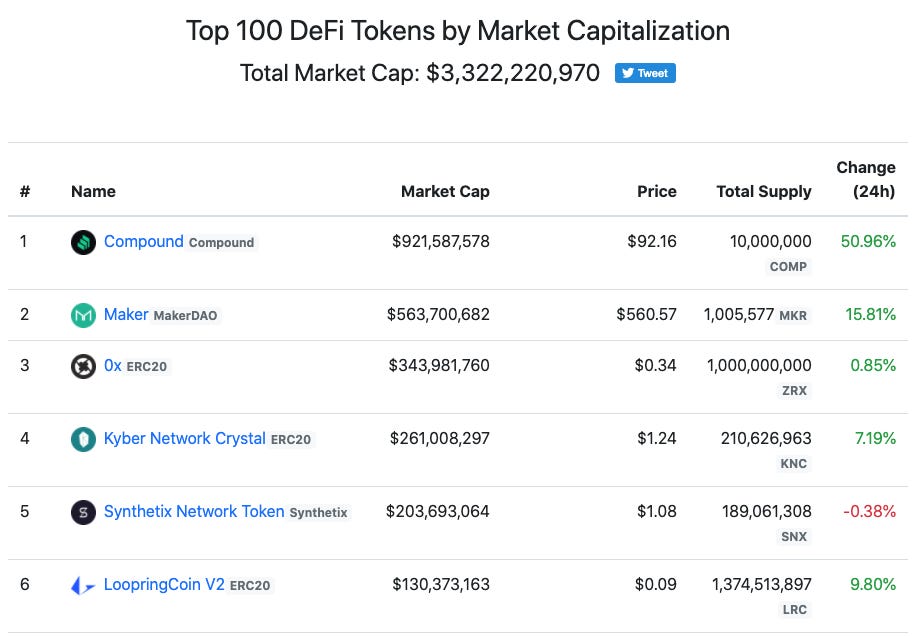Click the Name column header
This screenshot has height=636, width=919.
pos(93,191)
